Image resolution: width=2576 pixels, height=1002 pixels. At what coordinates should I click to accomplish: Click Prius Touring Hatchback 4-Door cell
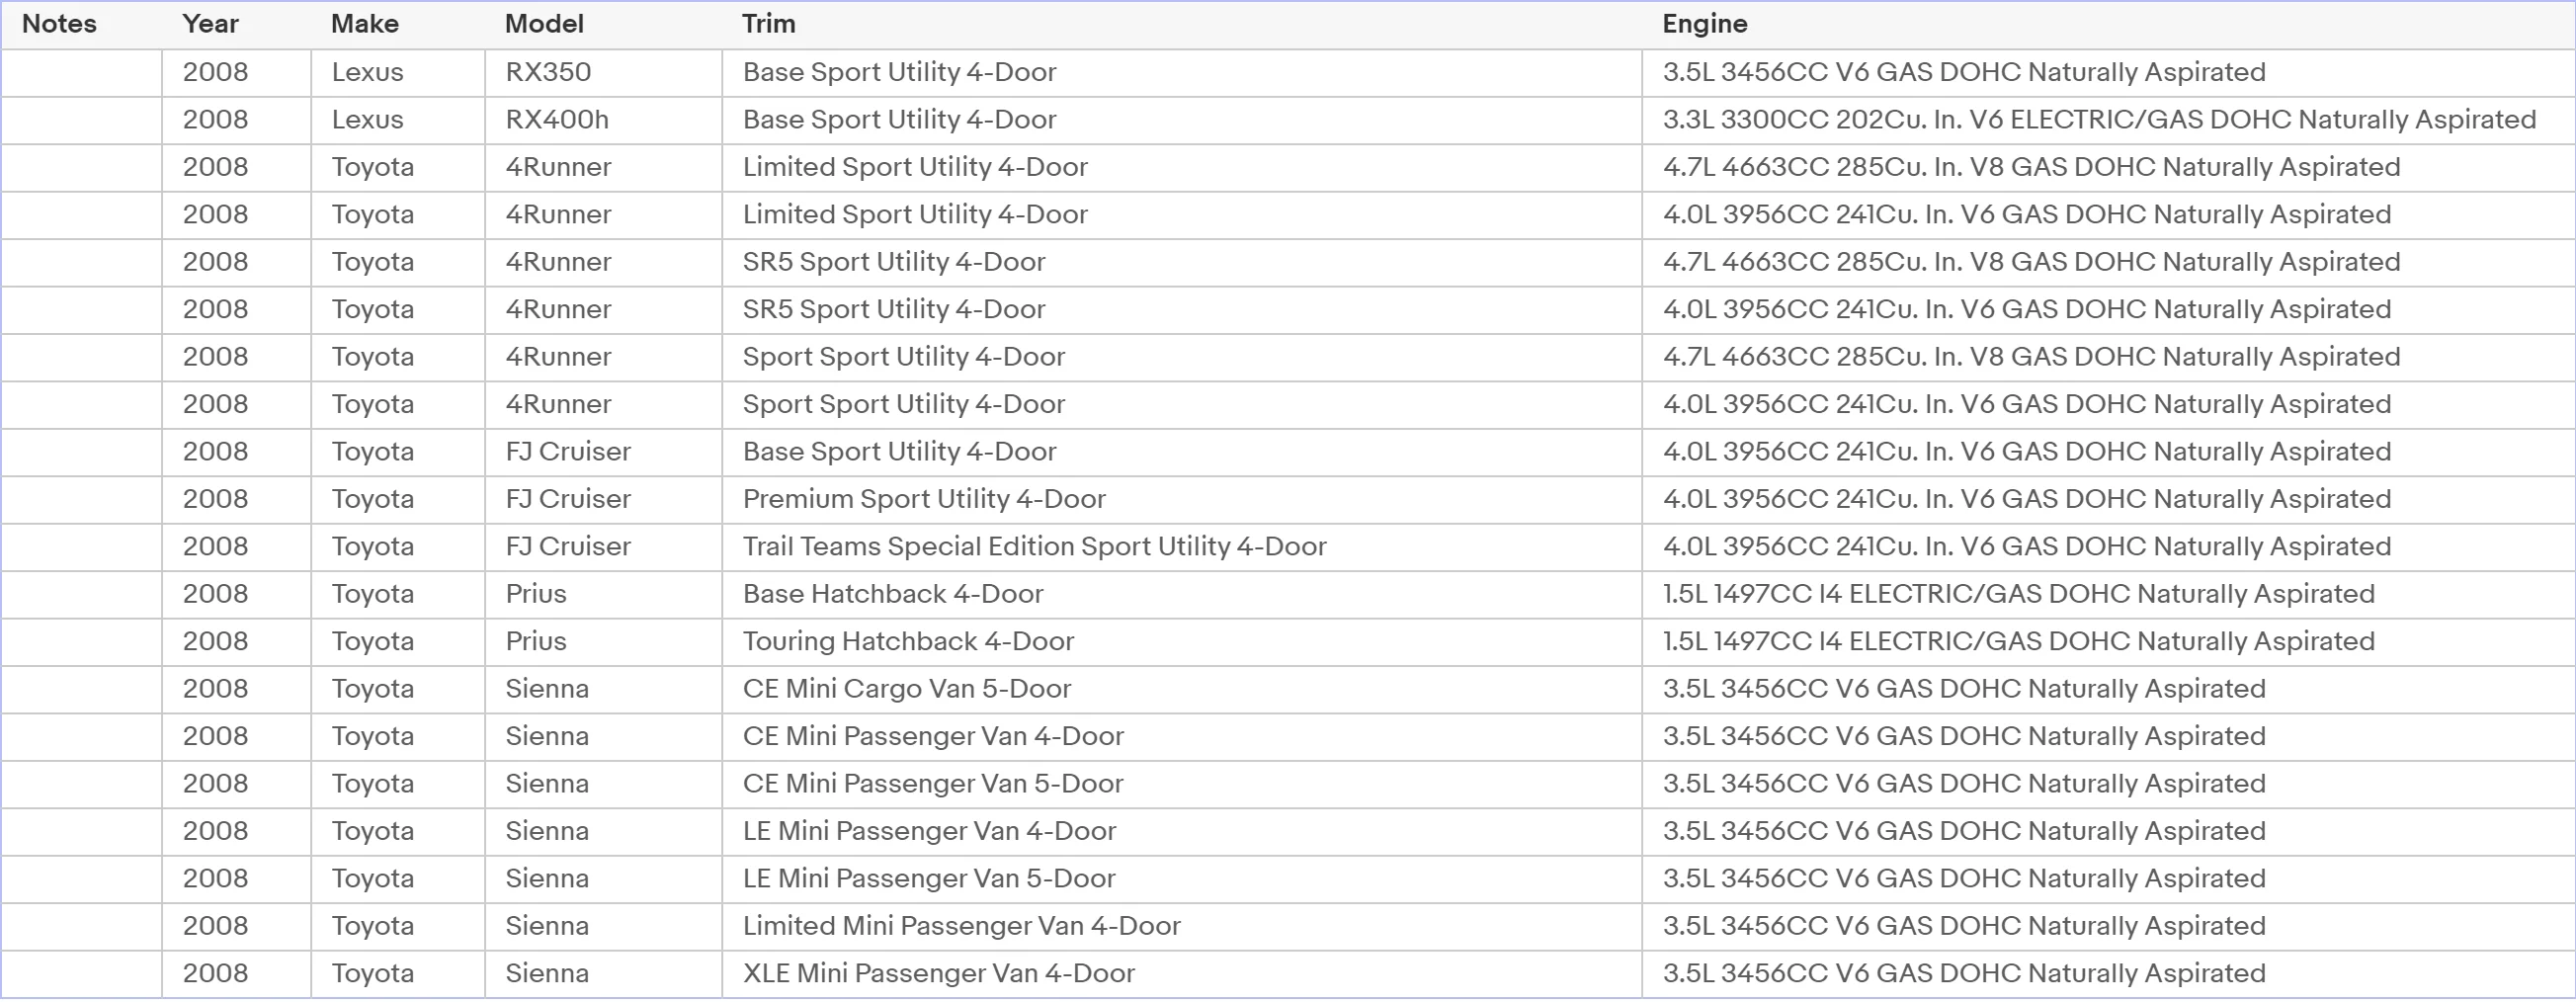click(1181, 642)
